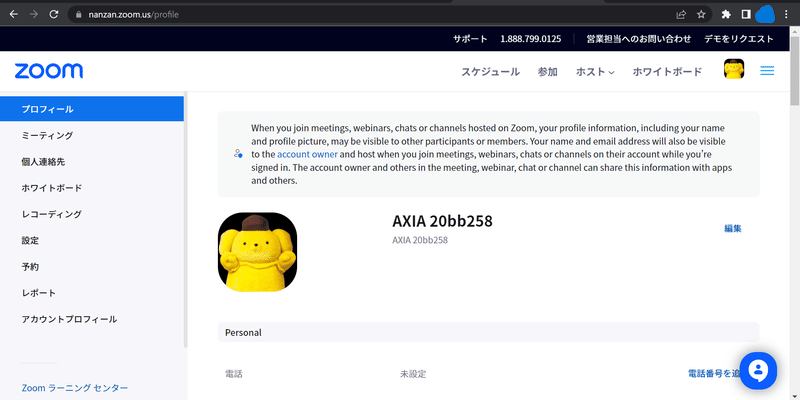Click the Personal section header
This screenshot has width=800, height=400.
click(488, 332)
